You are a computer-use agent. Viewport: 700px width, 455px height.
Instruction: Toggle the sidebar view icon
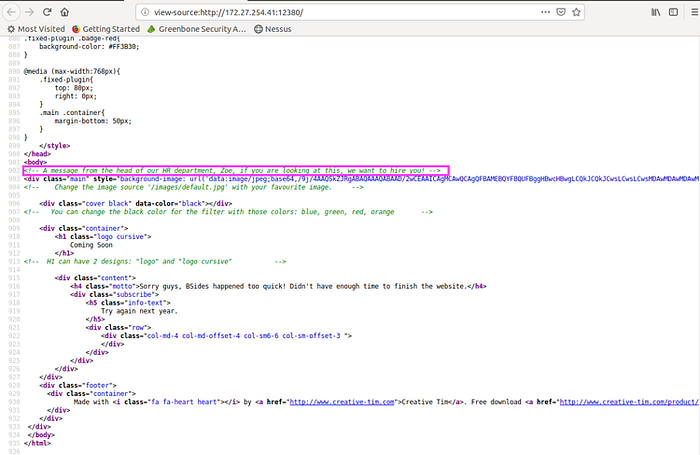click(x=673, y=12)
